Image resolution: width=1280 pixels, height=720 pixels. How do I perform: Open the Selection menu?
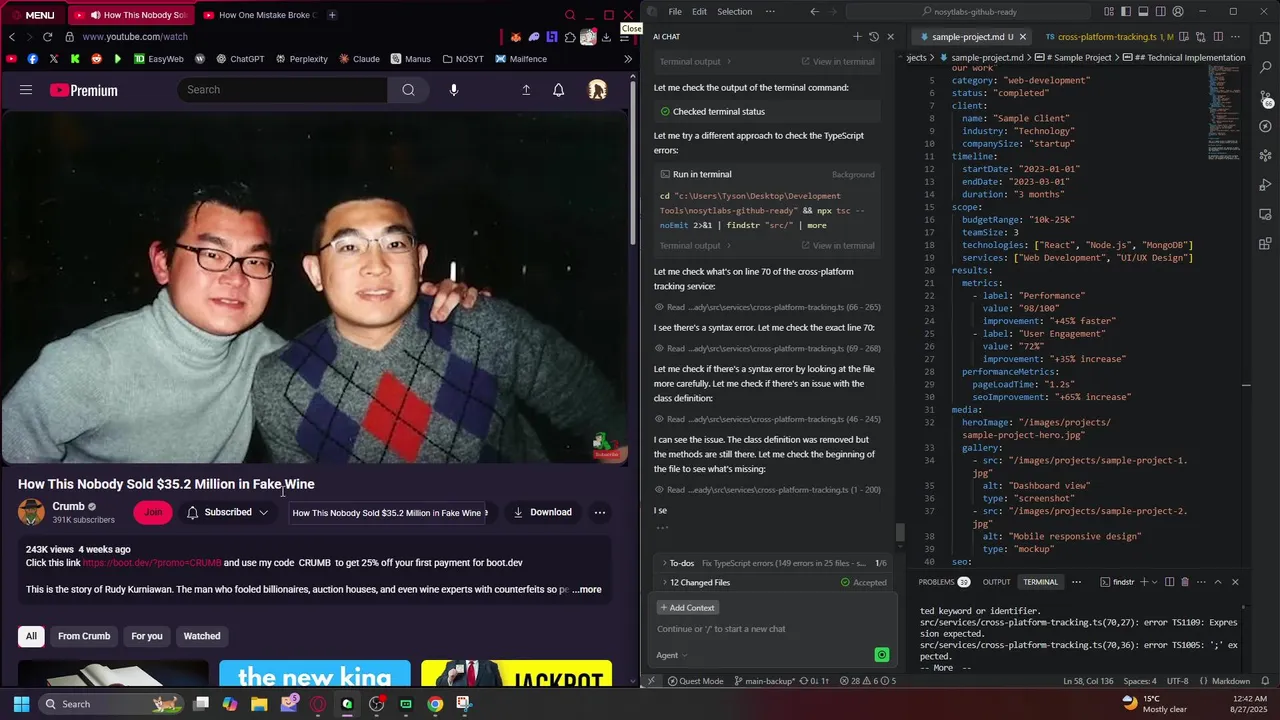(734, 12)
